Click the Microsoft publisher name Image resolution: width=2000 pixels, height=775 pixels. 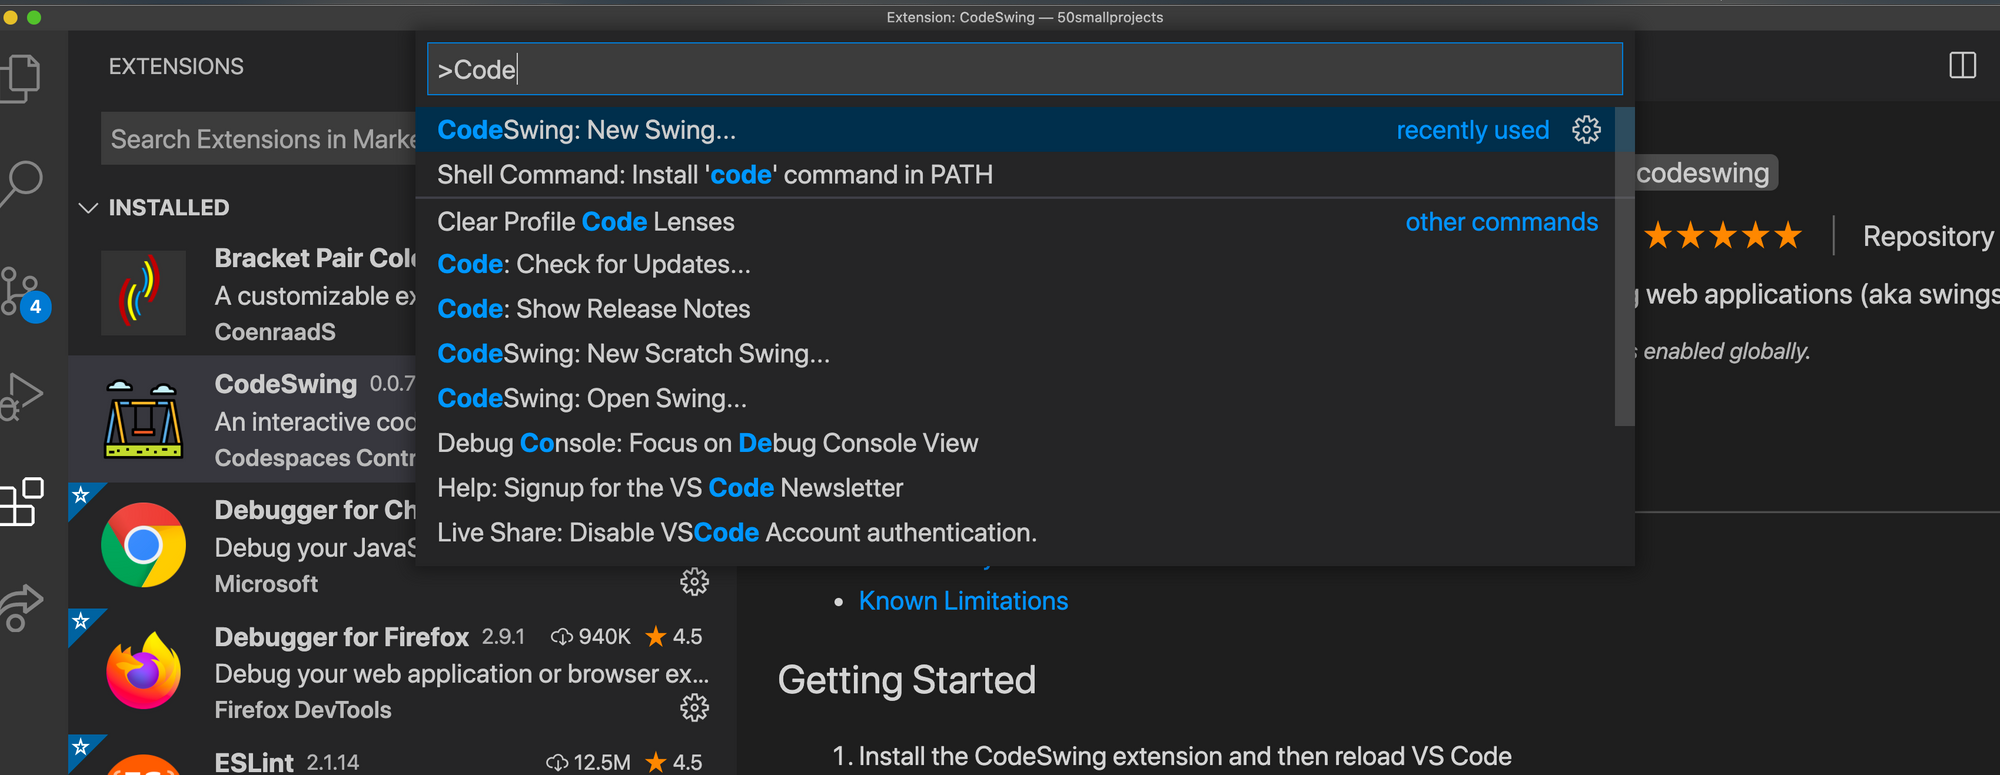point(266,584)
